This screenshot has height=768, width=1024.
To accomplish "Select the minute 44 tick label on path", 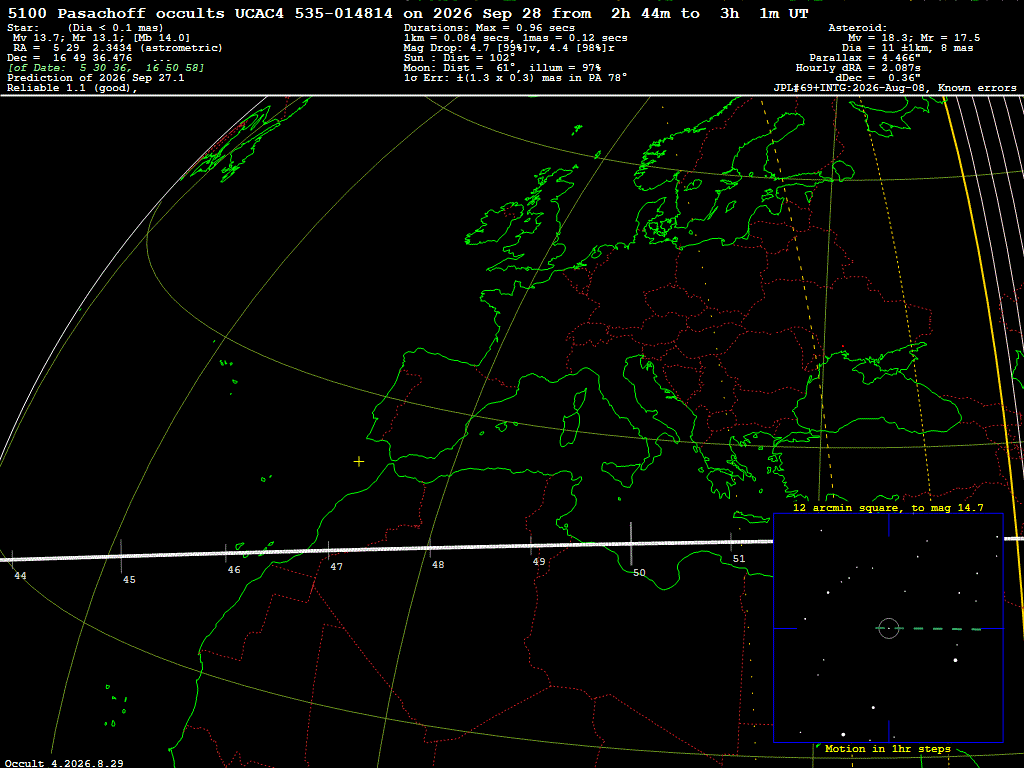I will [20, 576].
